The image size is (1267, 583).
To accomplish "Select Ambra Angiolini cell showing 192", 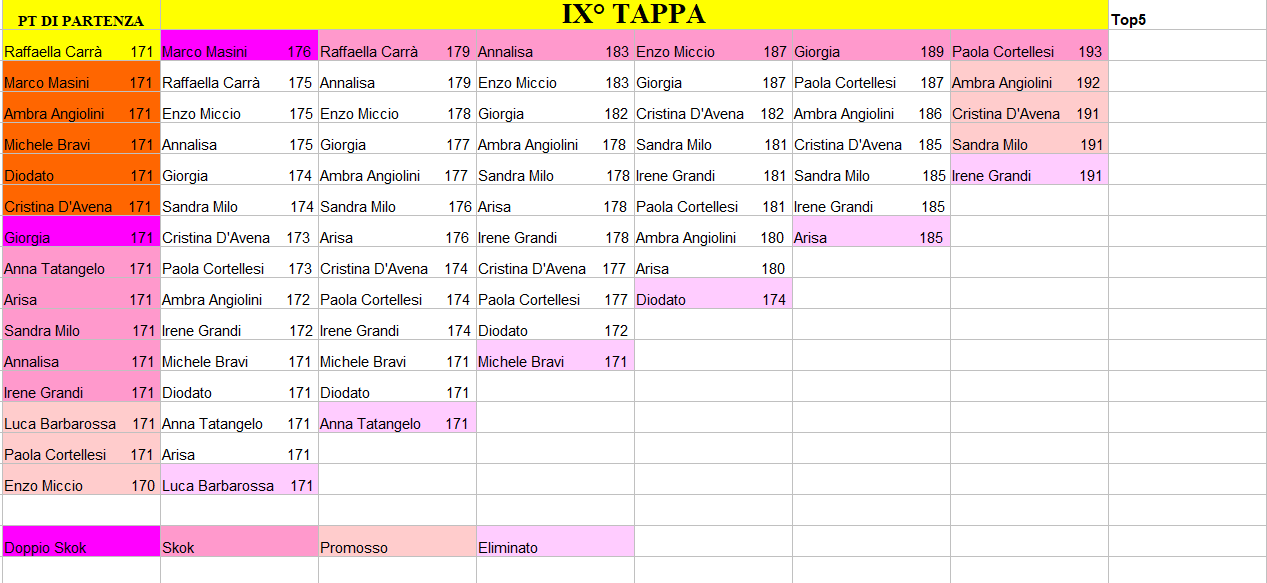I will coord(1028,83).
